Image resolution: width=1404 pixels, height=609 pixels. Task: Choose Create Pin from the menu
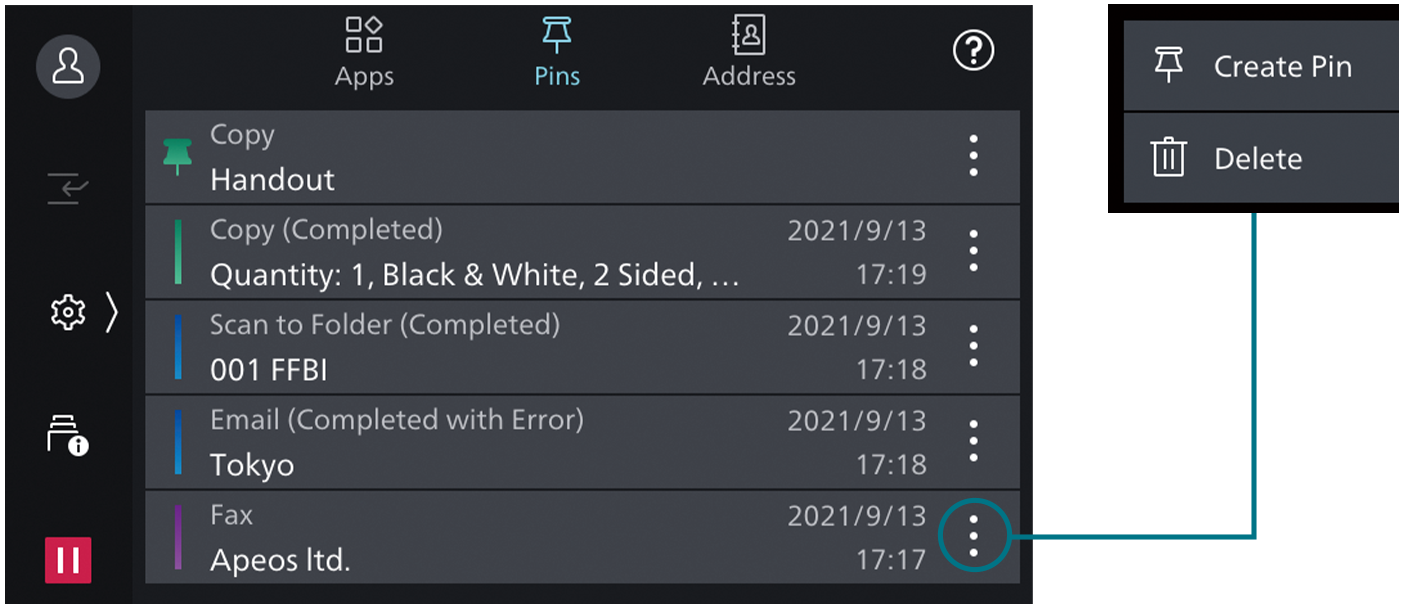click(1262, 67)
